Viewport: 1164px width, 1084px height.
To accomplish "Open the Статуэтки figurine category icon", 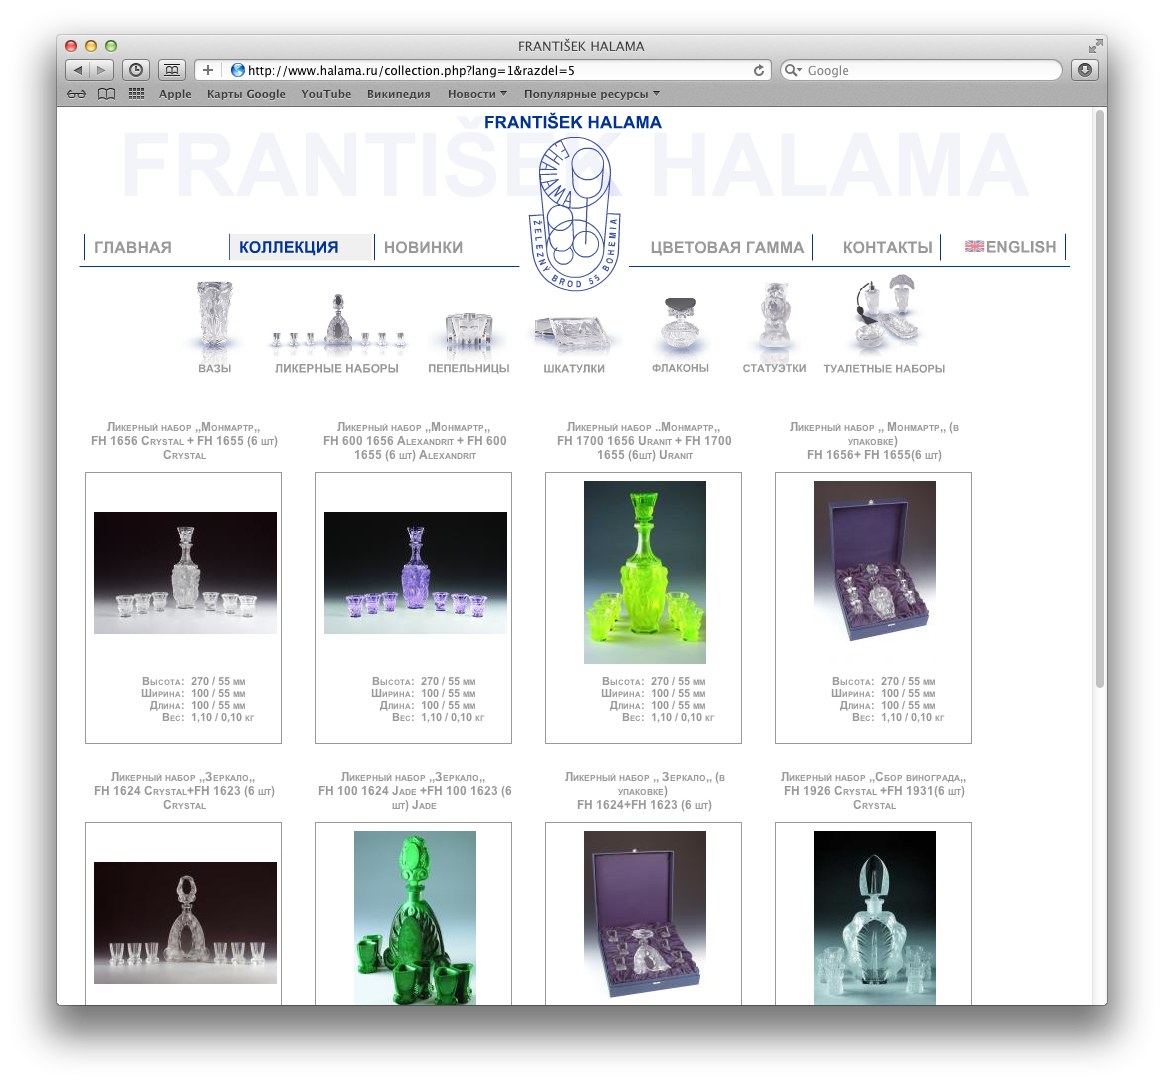I will (775, 317).
